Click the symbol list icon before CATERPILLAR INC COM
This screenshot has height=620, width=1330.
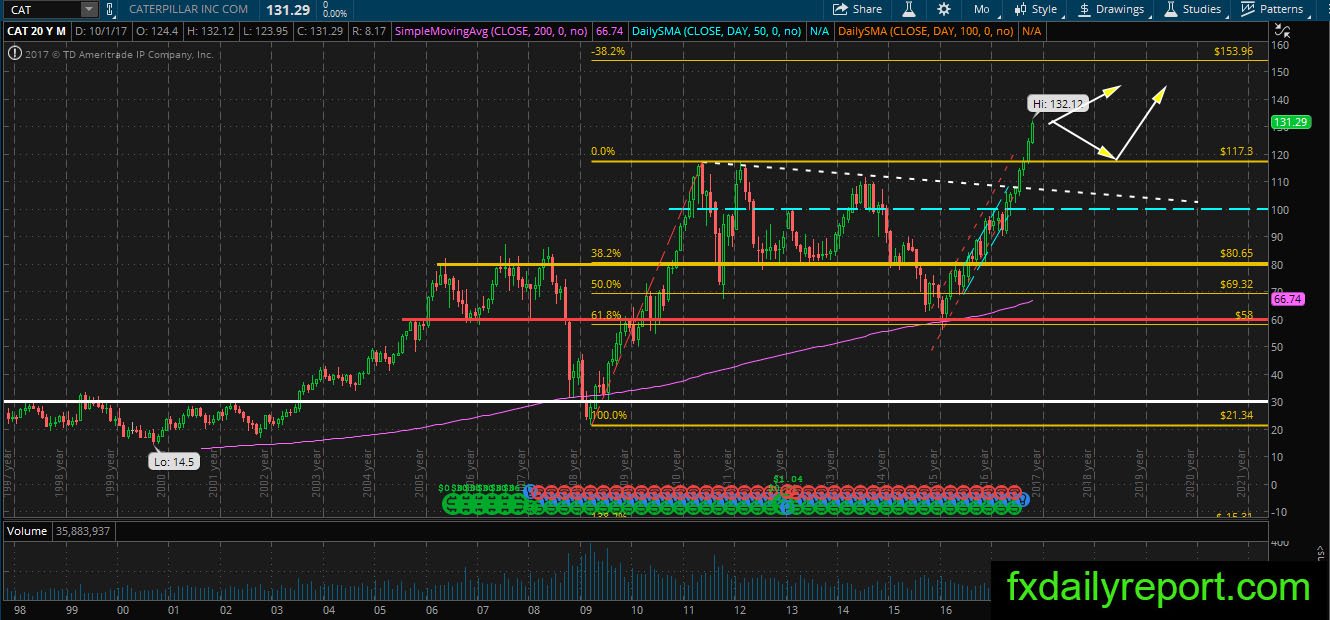112,9
